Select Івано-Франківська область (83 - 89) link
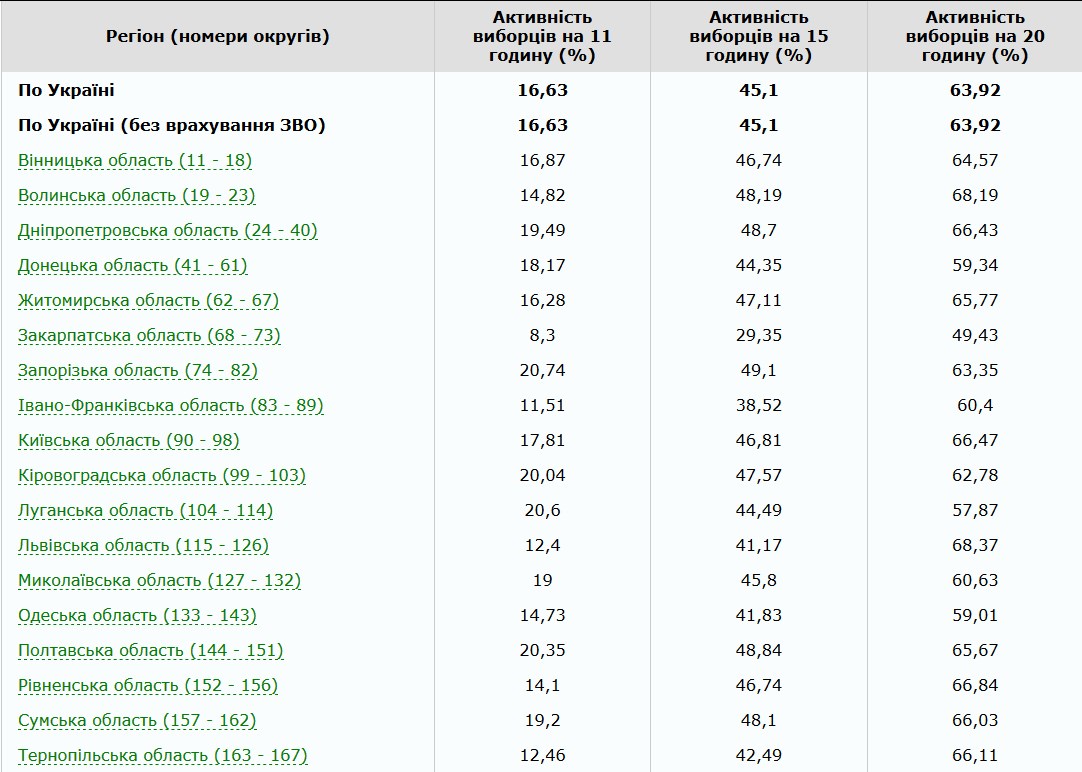Viewport: 1082px width, 772px height. coord(171,405)
